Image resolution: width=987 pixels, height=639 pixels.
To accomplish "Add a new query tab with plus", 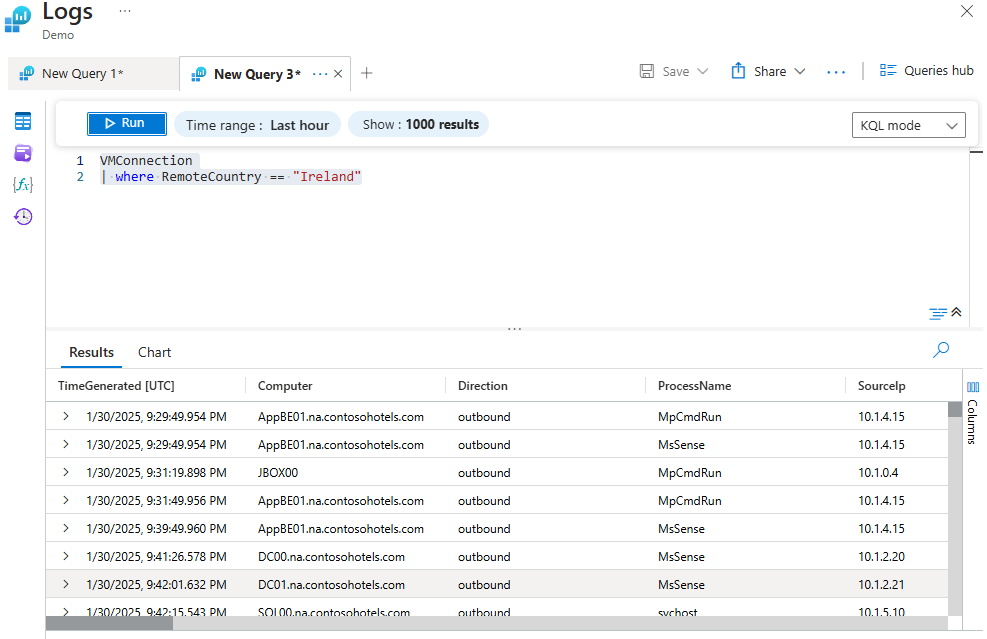I will 366,73.
